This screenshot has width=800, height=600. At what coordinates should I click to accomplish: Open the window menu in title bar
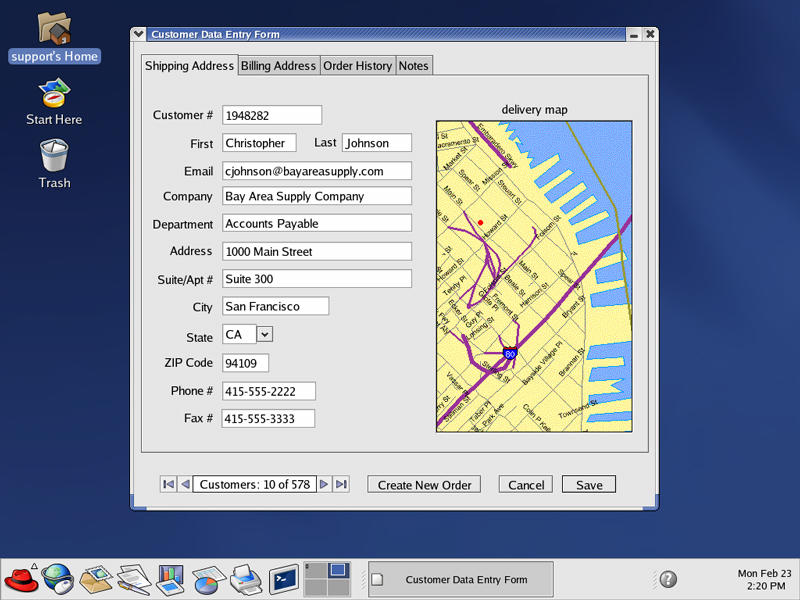(x=139, y=34)
